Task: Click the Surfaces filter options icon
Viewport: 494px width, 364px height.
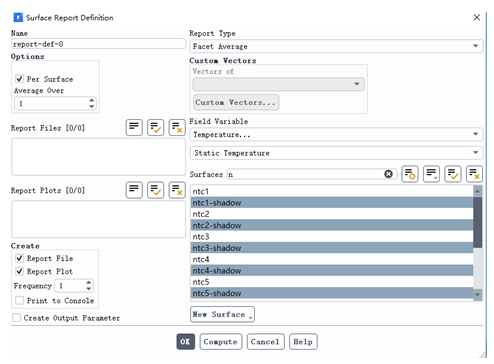Action: click(x=410, y=174)
